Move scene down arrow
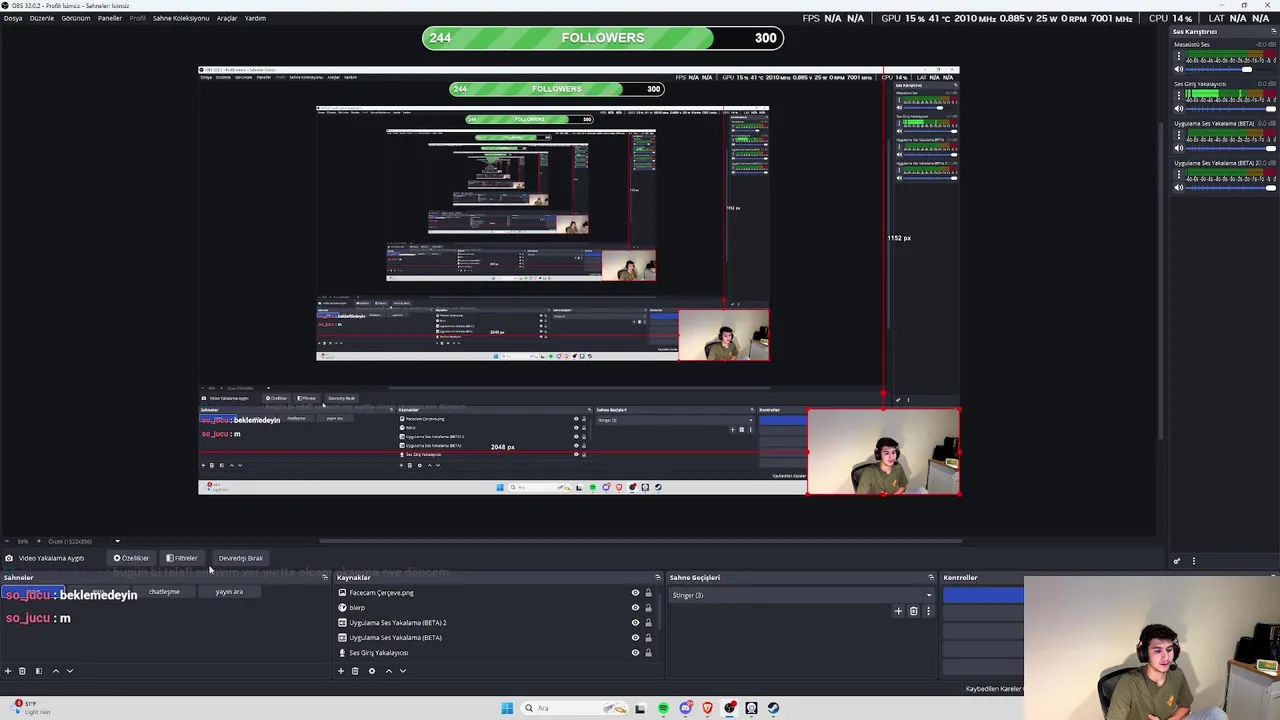Screen dimensions: 1280x720 pyautogui.click(x=70, y=671)
